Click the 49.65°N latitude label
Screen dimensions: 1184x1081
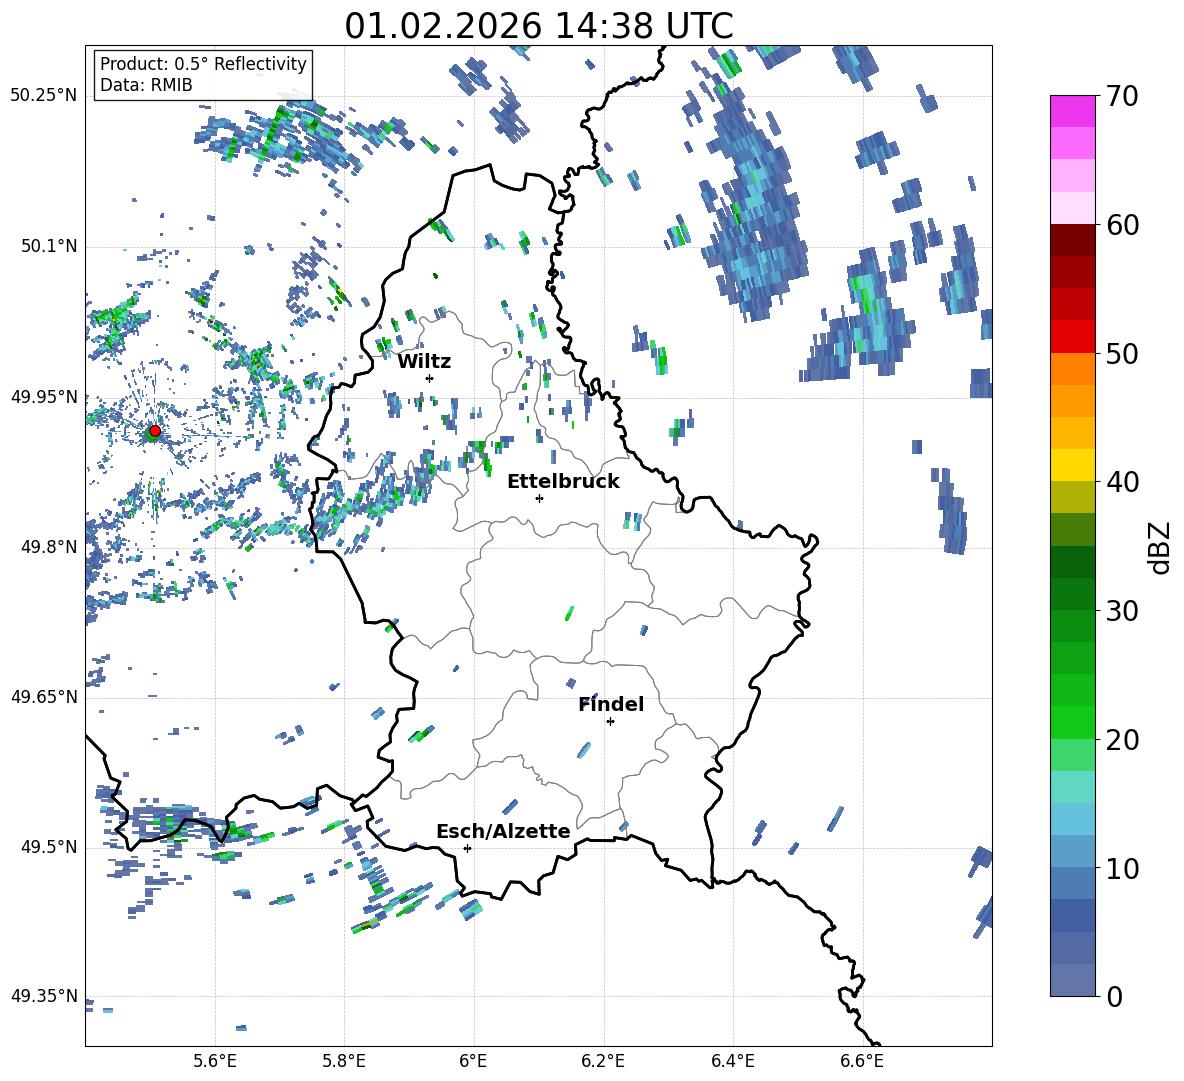click(x=44, y=696)
